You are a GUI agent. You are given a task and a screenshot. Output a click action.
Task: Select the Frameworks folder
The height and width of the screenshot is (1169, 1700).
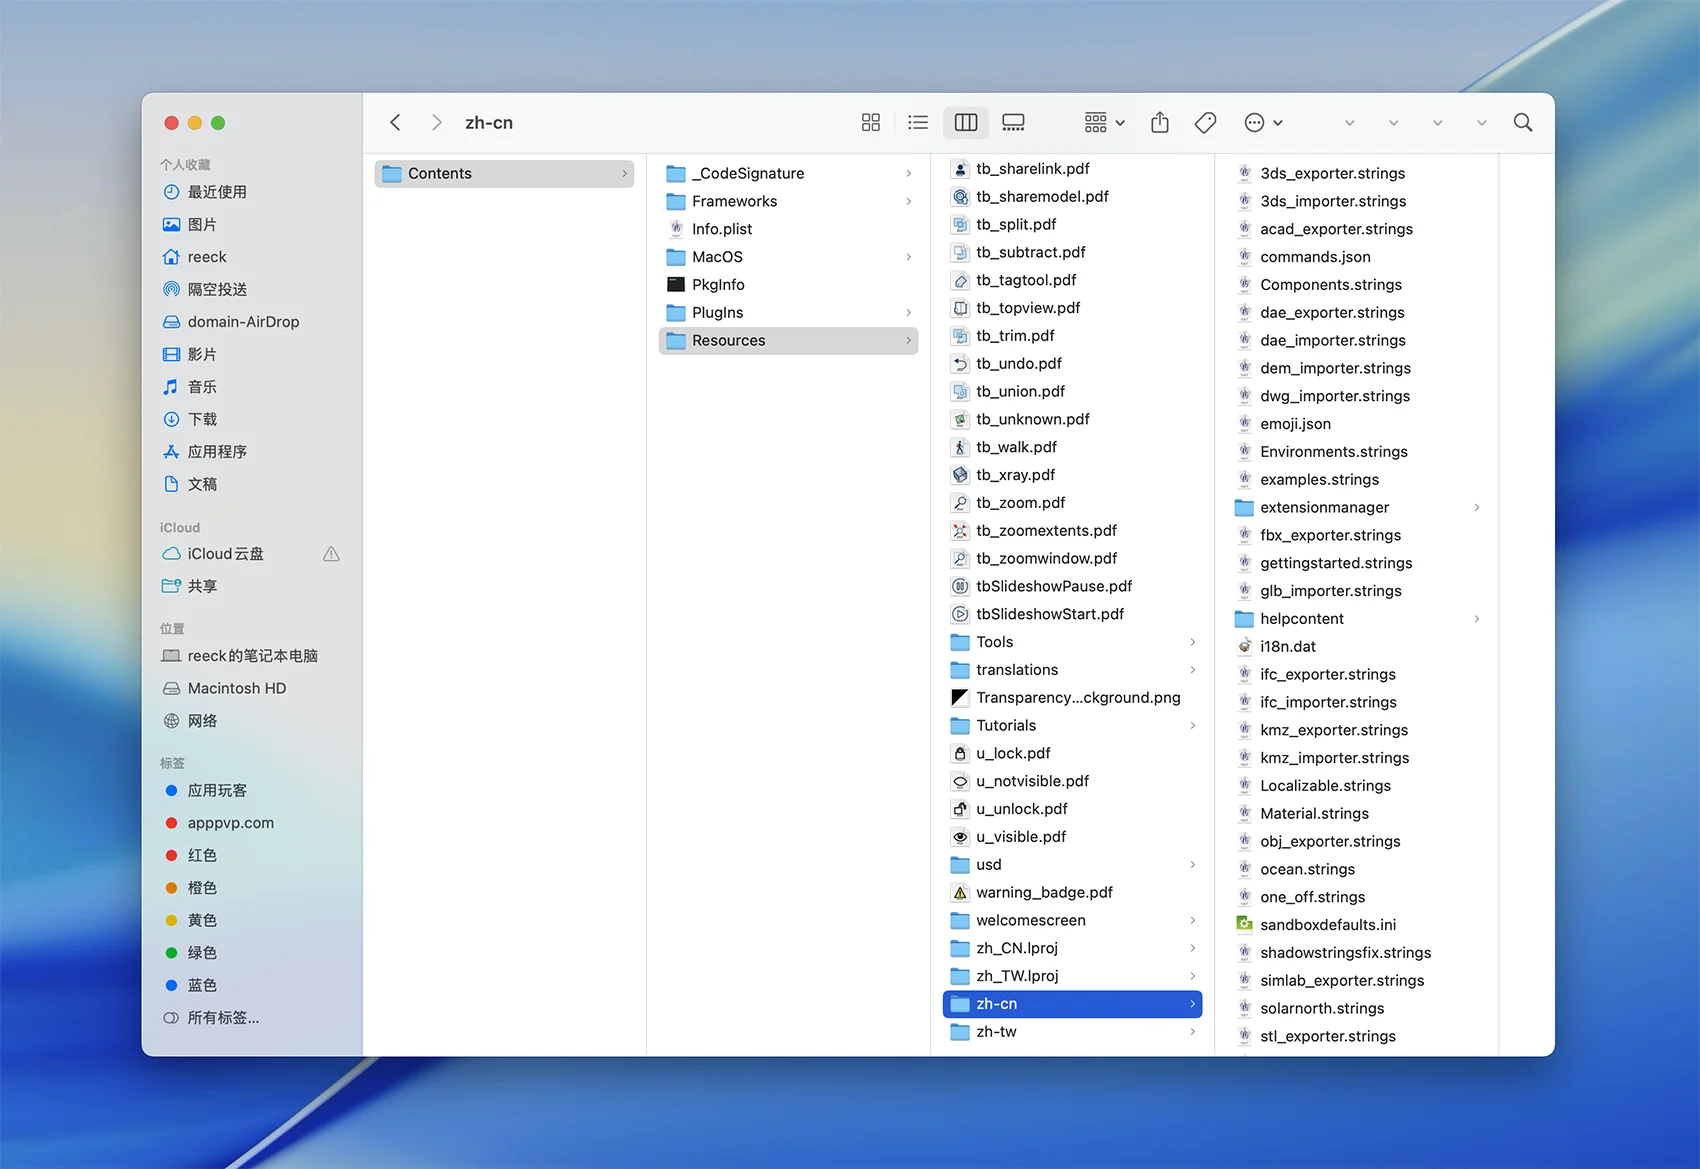coord(734,201)
